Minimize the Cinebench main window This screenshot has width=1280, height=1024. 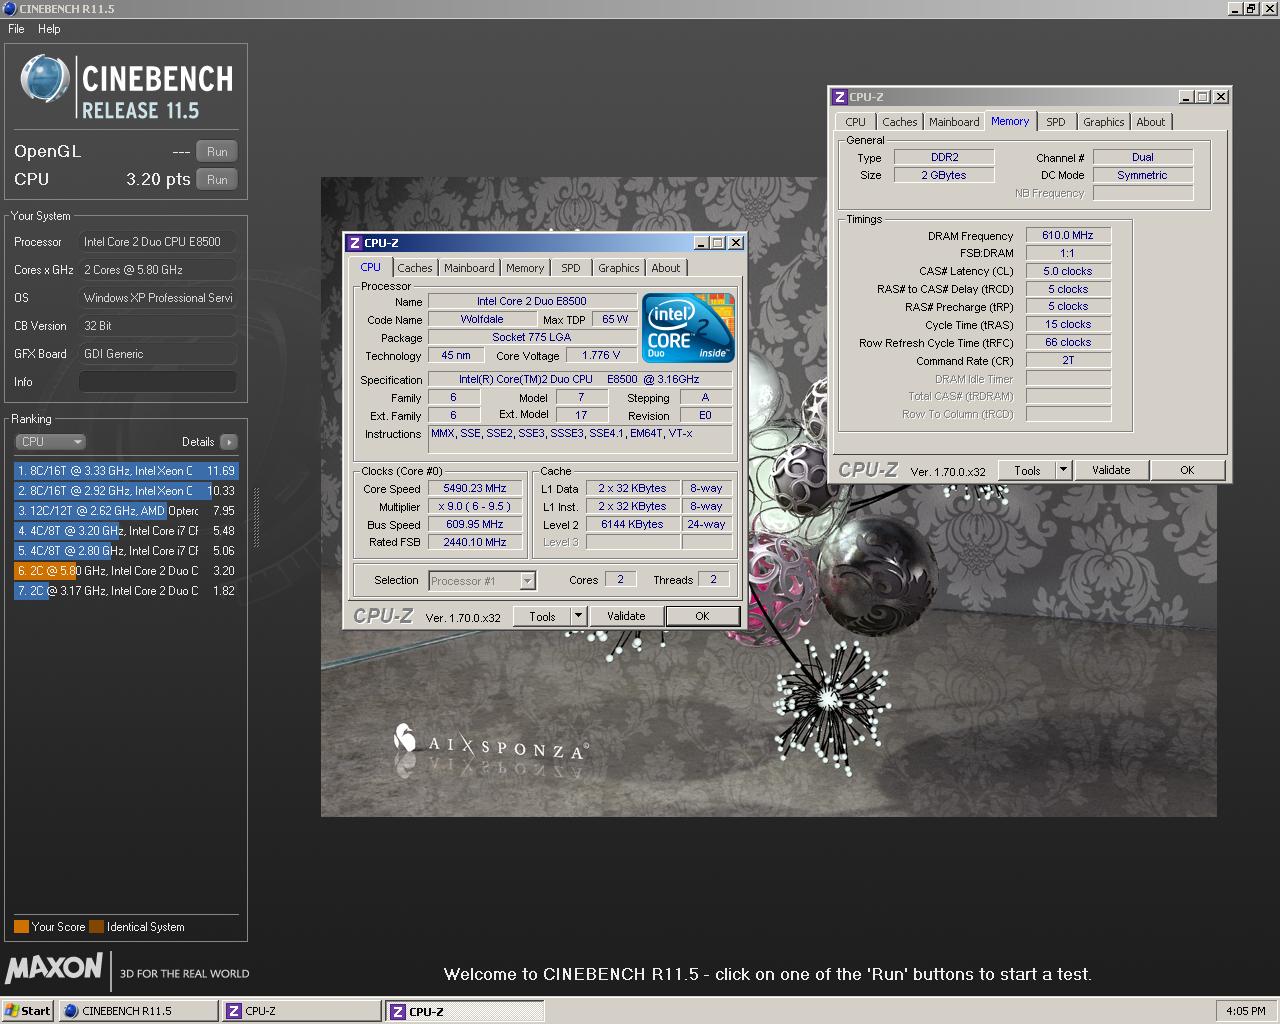tap(1236, 9)
